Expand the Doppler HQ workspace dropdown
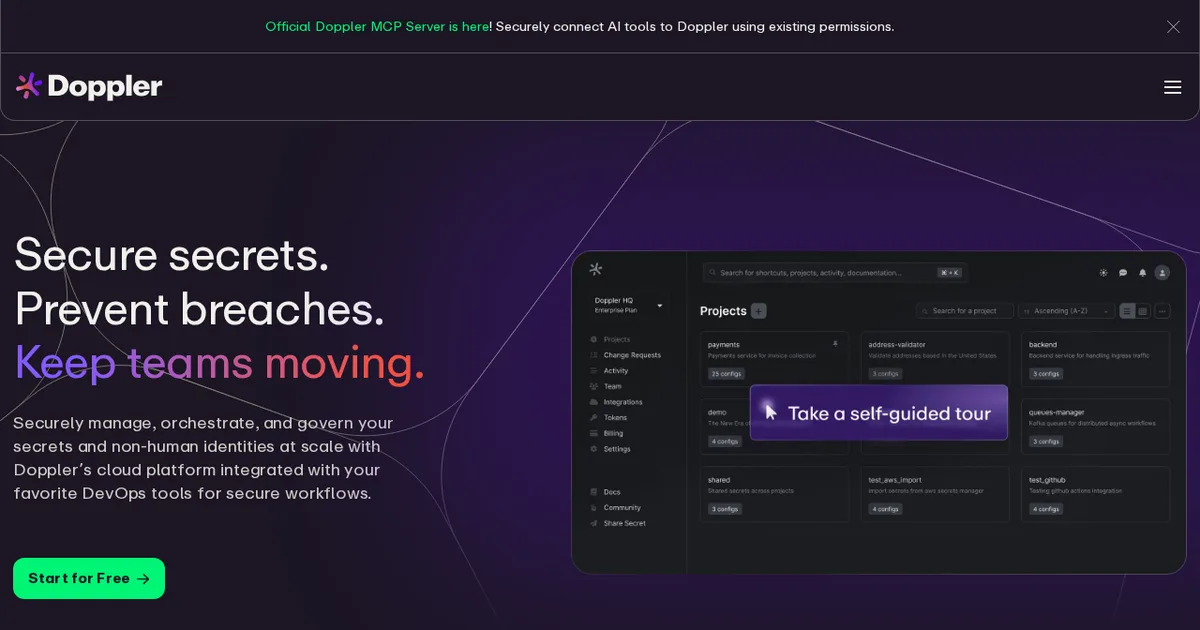This screenshot has height=630, width=1200. [628, 305]
